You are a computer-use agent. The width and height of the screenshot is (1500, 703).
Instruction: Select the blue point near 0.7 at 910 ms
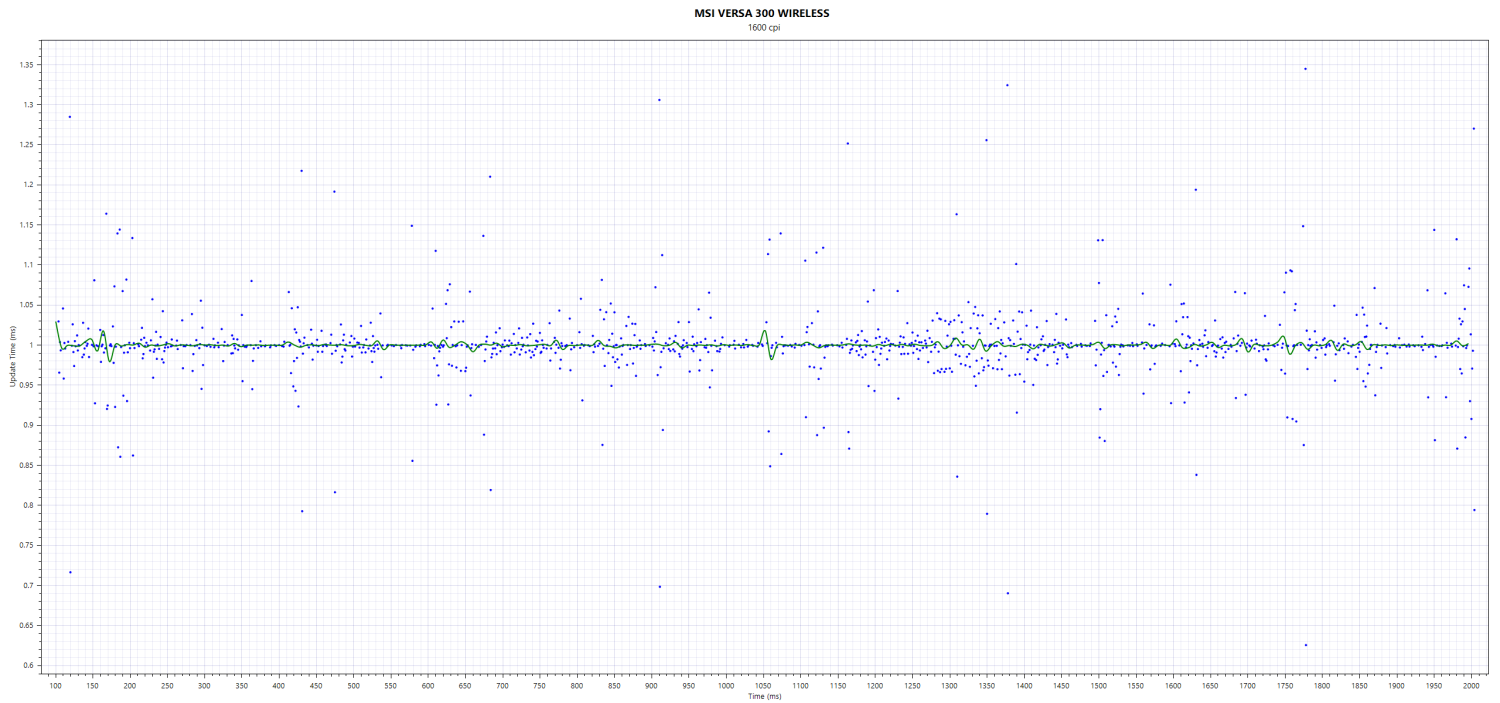660,587
